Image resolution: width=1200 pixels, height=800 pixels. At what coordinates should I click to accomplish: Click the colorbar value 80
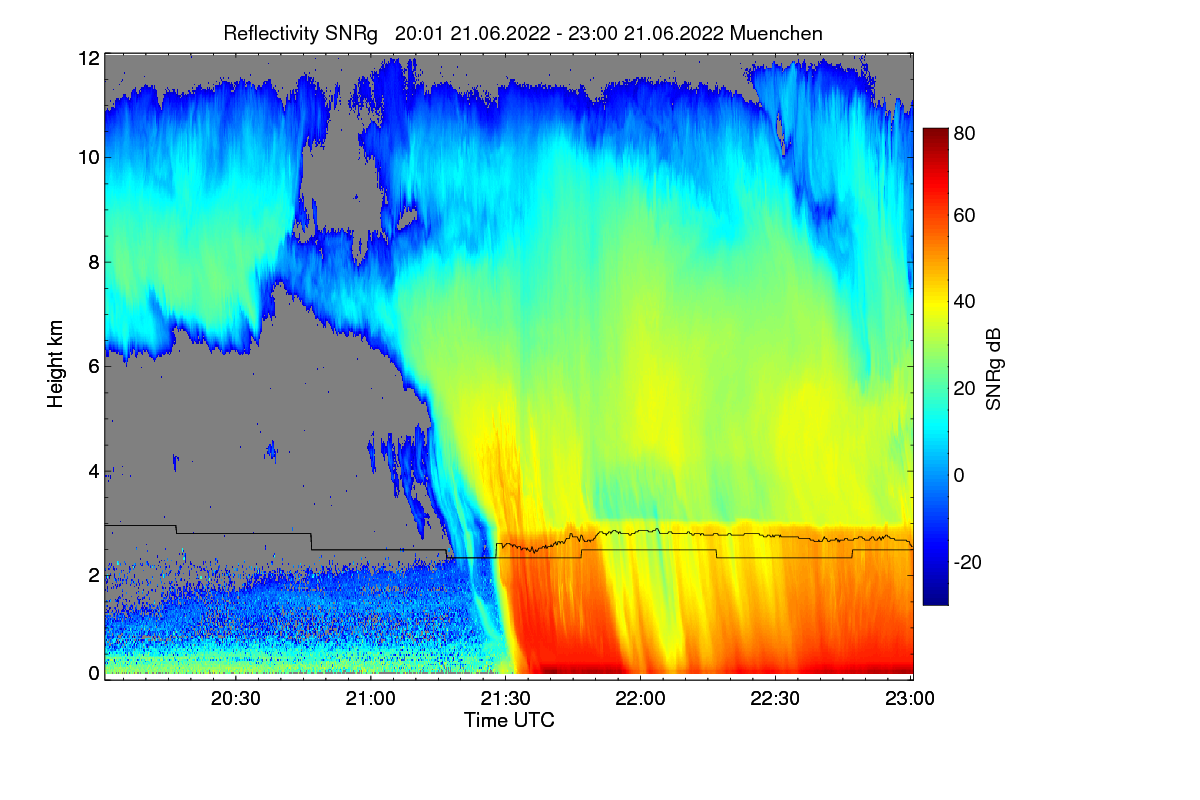(965, 132)
